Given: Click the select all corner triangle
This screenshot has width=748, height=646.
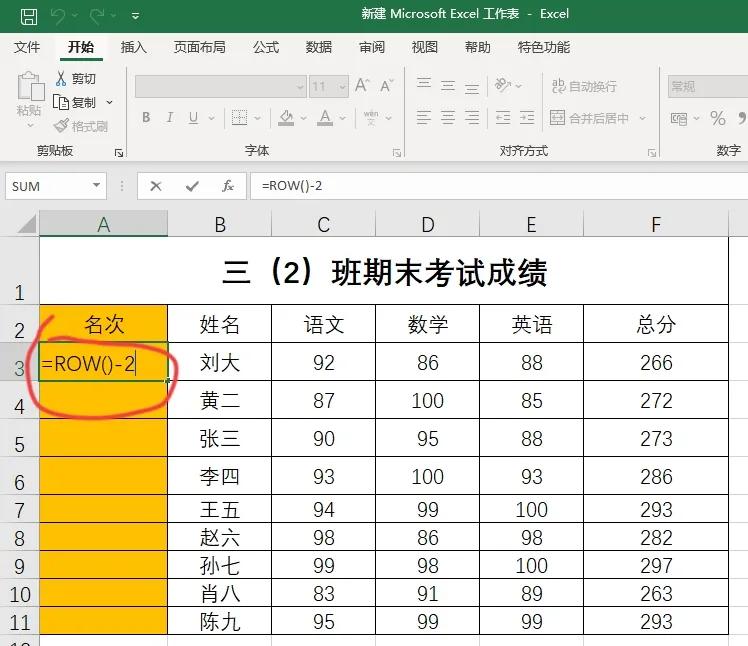Looking at the screenshot, I should [26, 224].
